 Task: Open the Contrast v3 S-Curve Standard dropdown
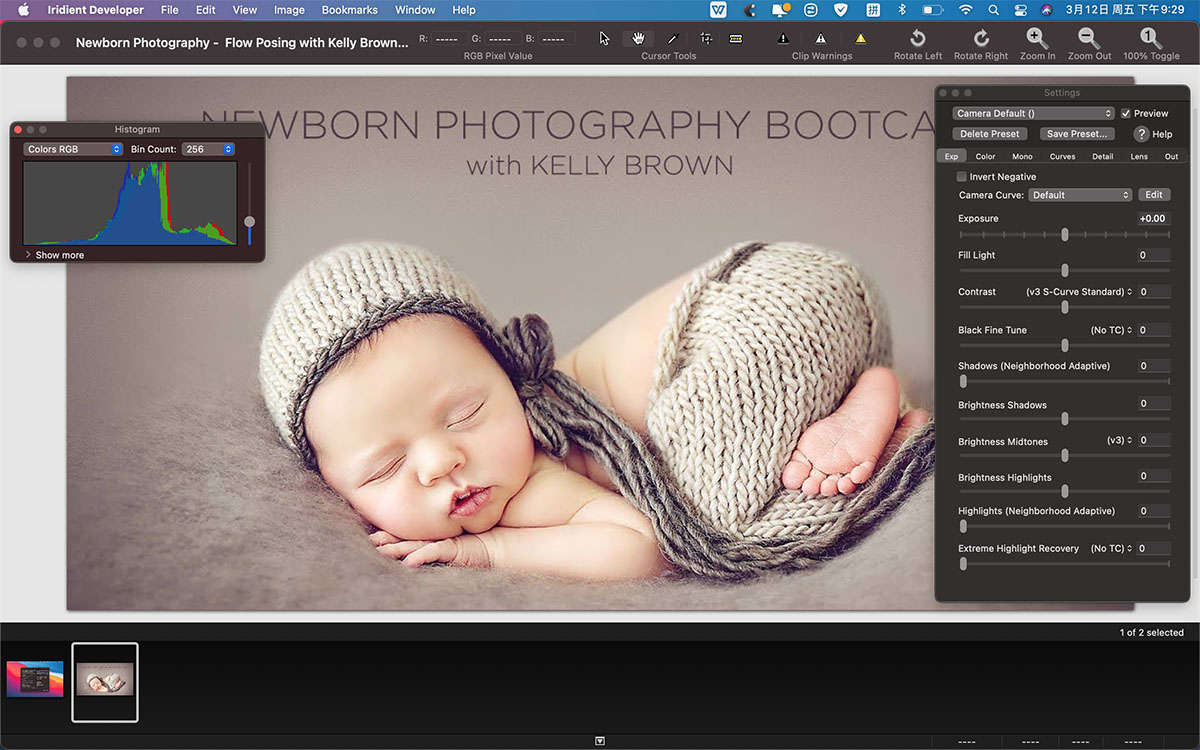tap(1079, 292)
